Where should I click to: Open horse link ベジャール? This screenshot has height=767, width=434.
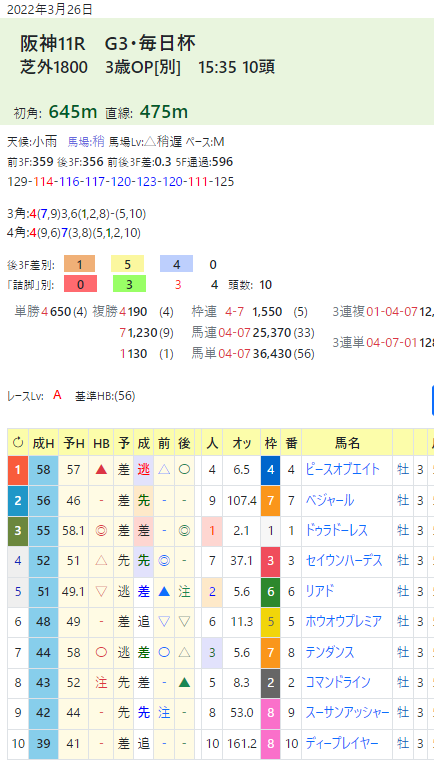click(x=329, y=500)
